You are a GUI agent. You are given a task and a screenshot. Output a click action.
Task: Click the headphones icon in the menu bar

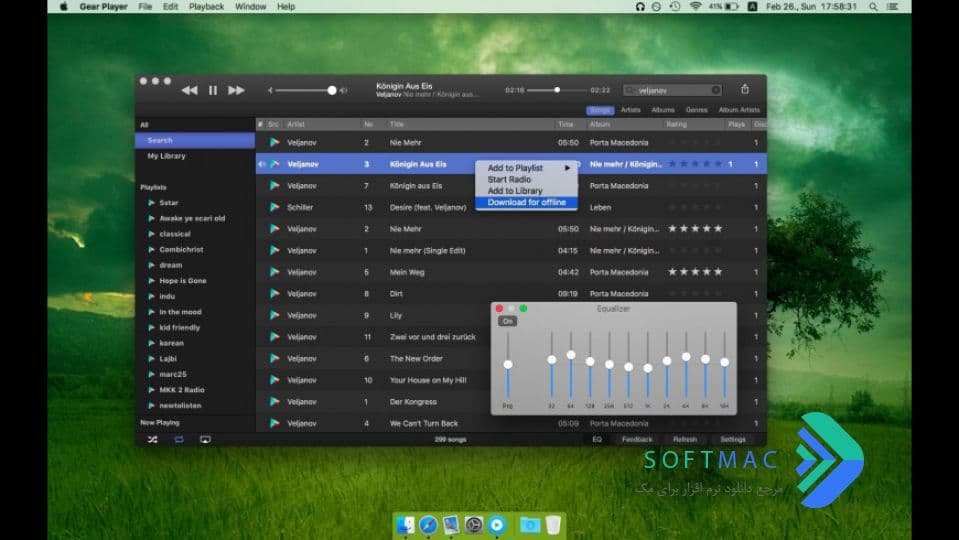tap(640, 7)
